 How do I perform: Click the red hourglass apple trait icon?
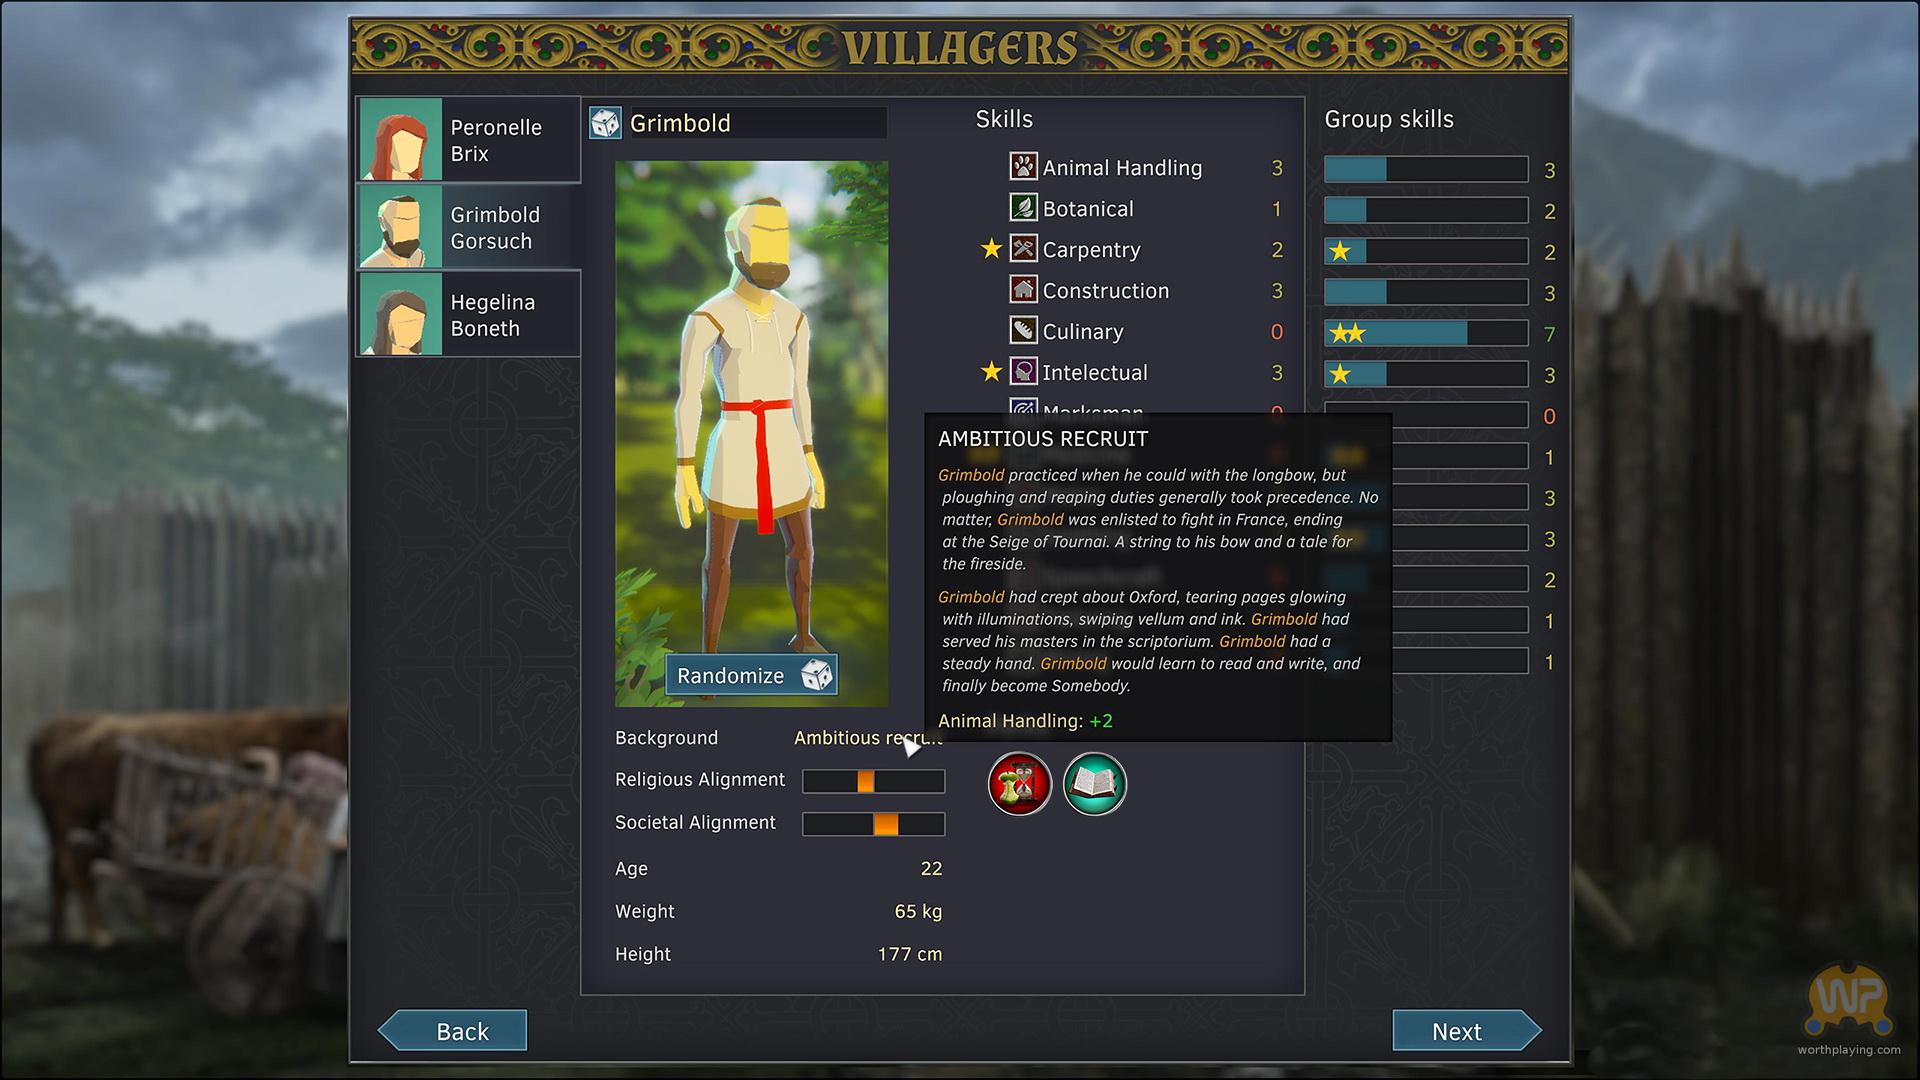pyautogui.click(x=1019, y=784)
